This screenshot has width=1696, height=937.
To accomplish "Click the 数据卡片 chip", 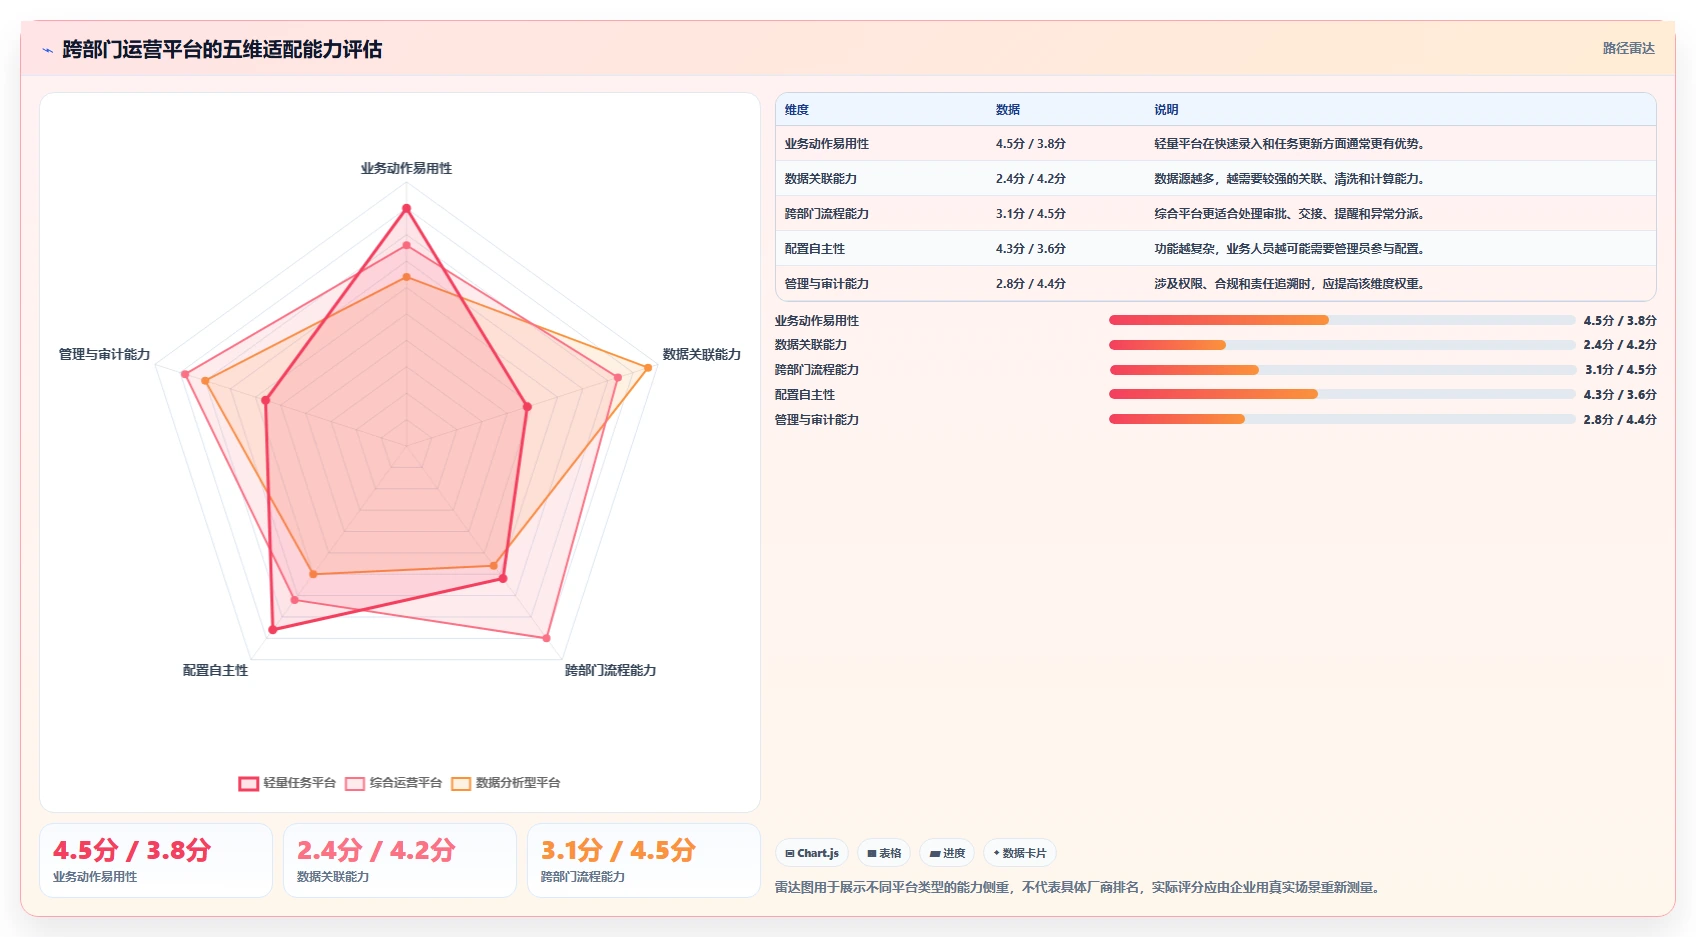I will (1020, 853).
